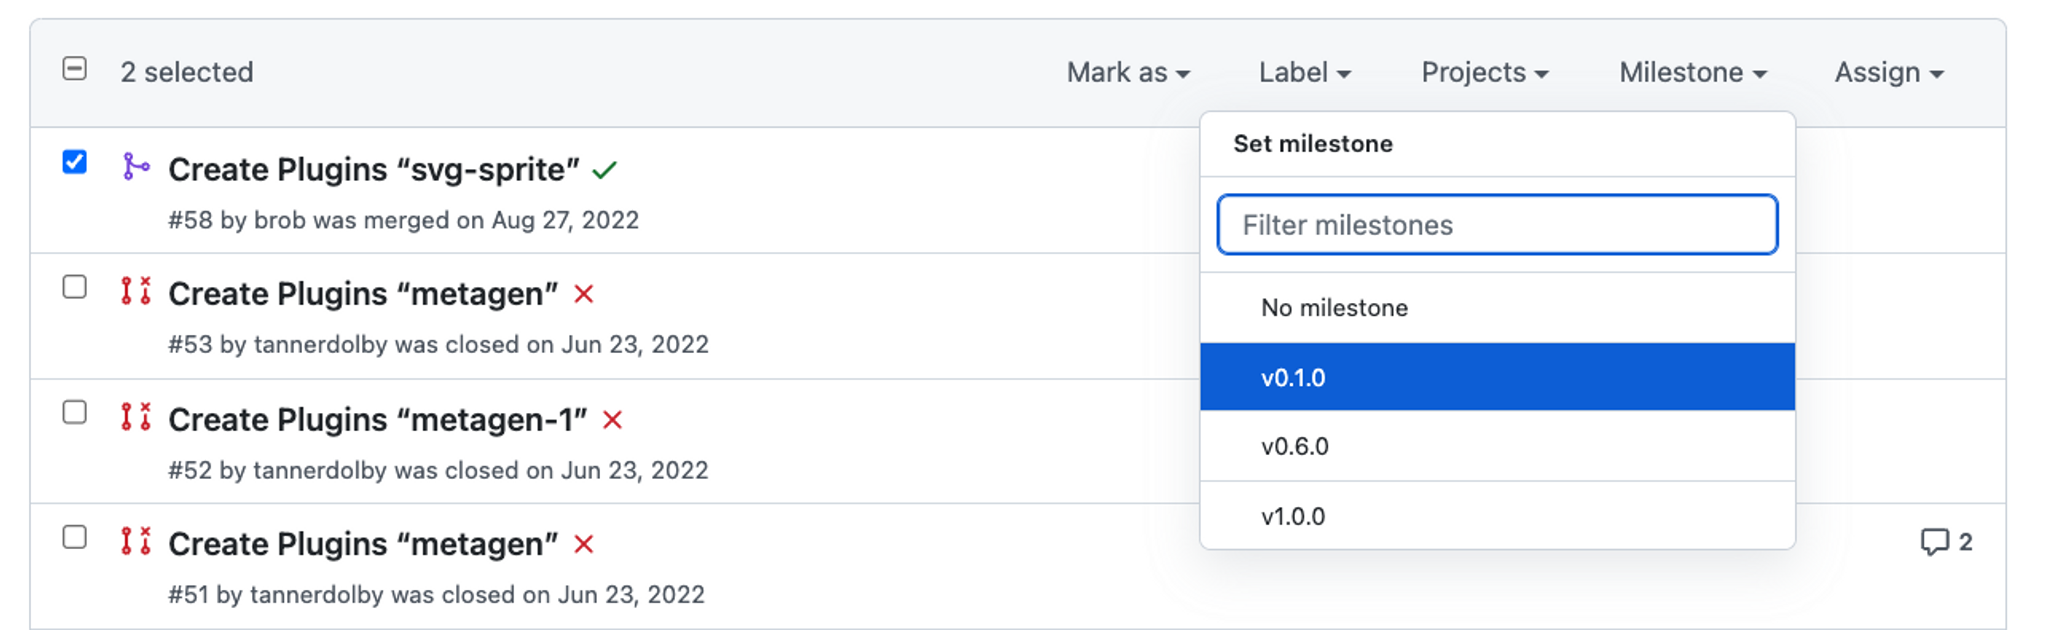
Task: Toggle the select-all checkbox in header
Action: click(x=75, y=69)
